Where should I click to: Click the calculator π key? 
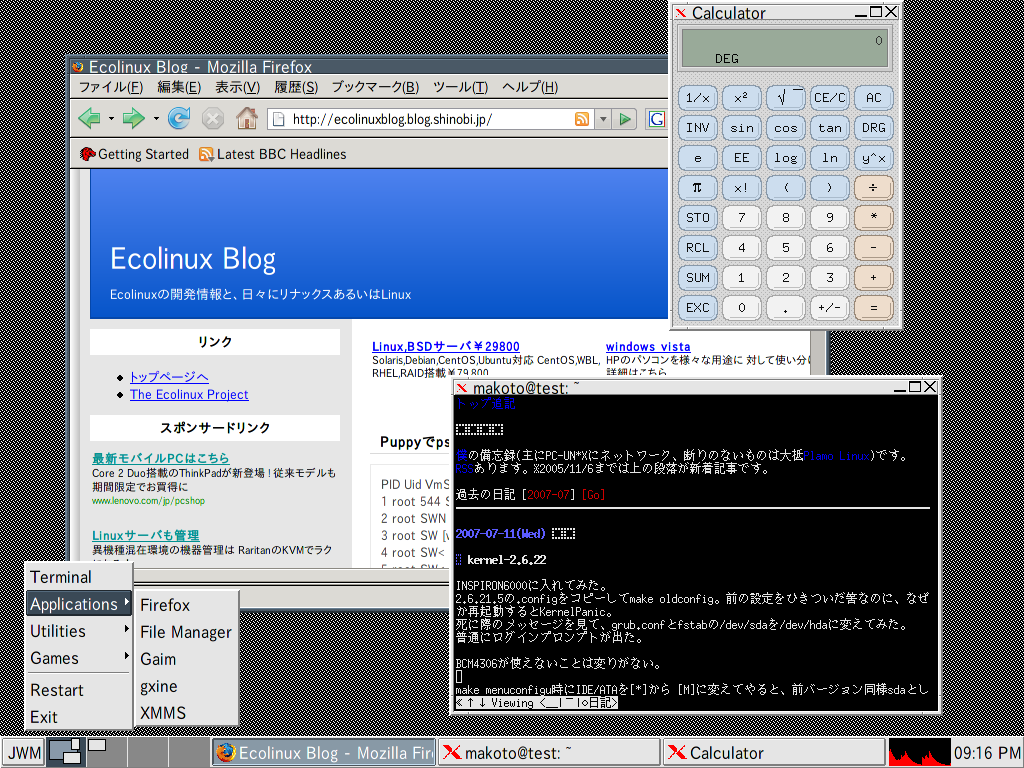[697, 188]
